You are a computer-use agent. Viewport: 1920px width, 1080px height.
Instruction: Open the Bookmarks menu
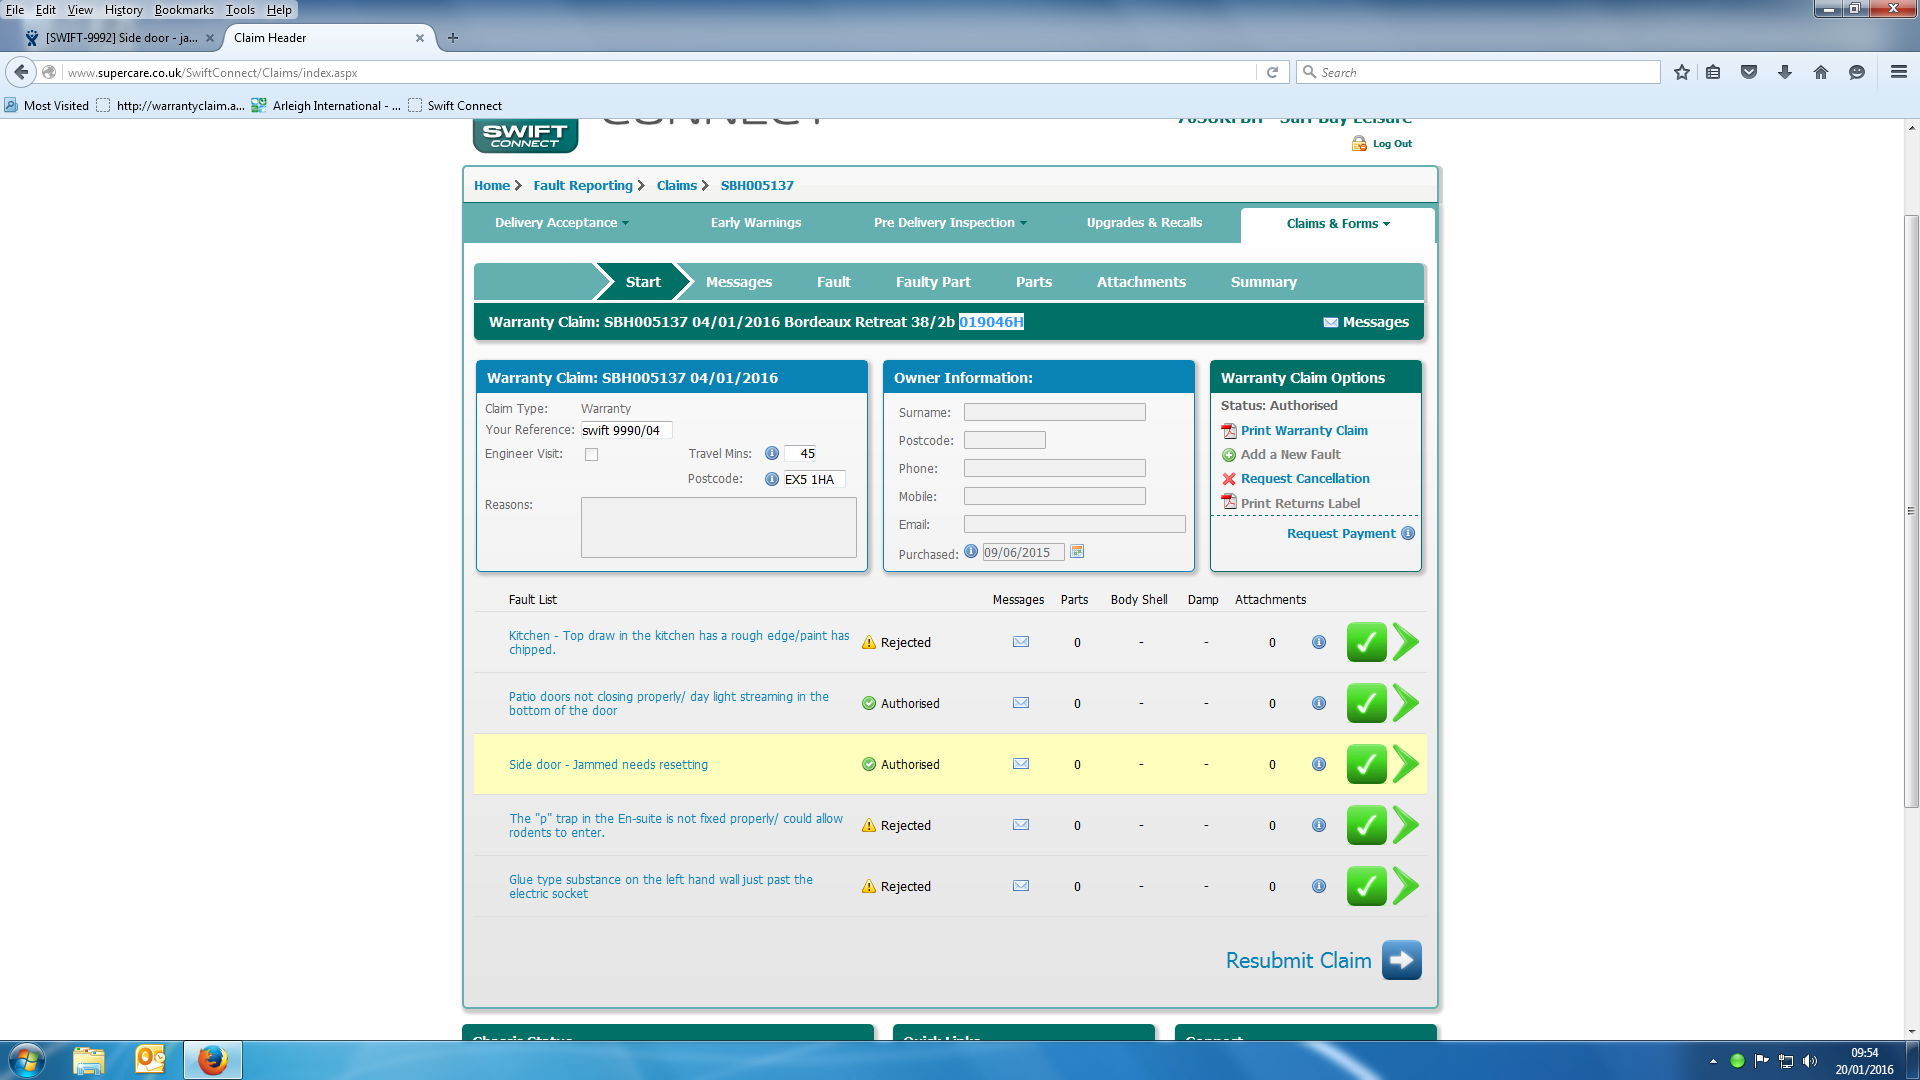[184, 10]
